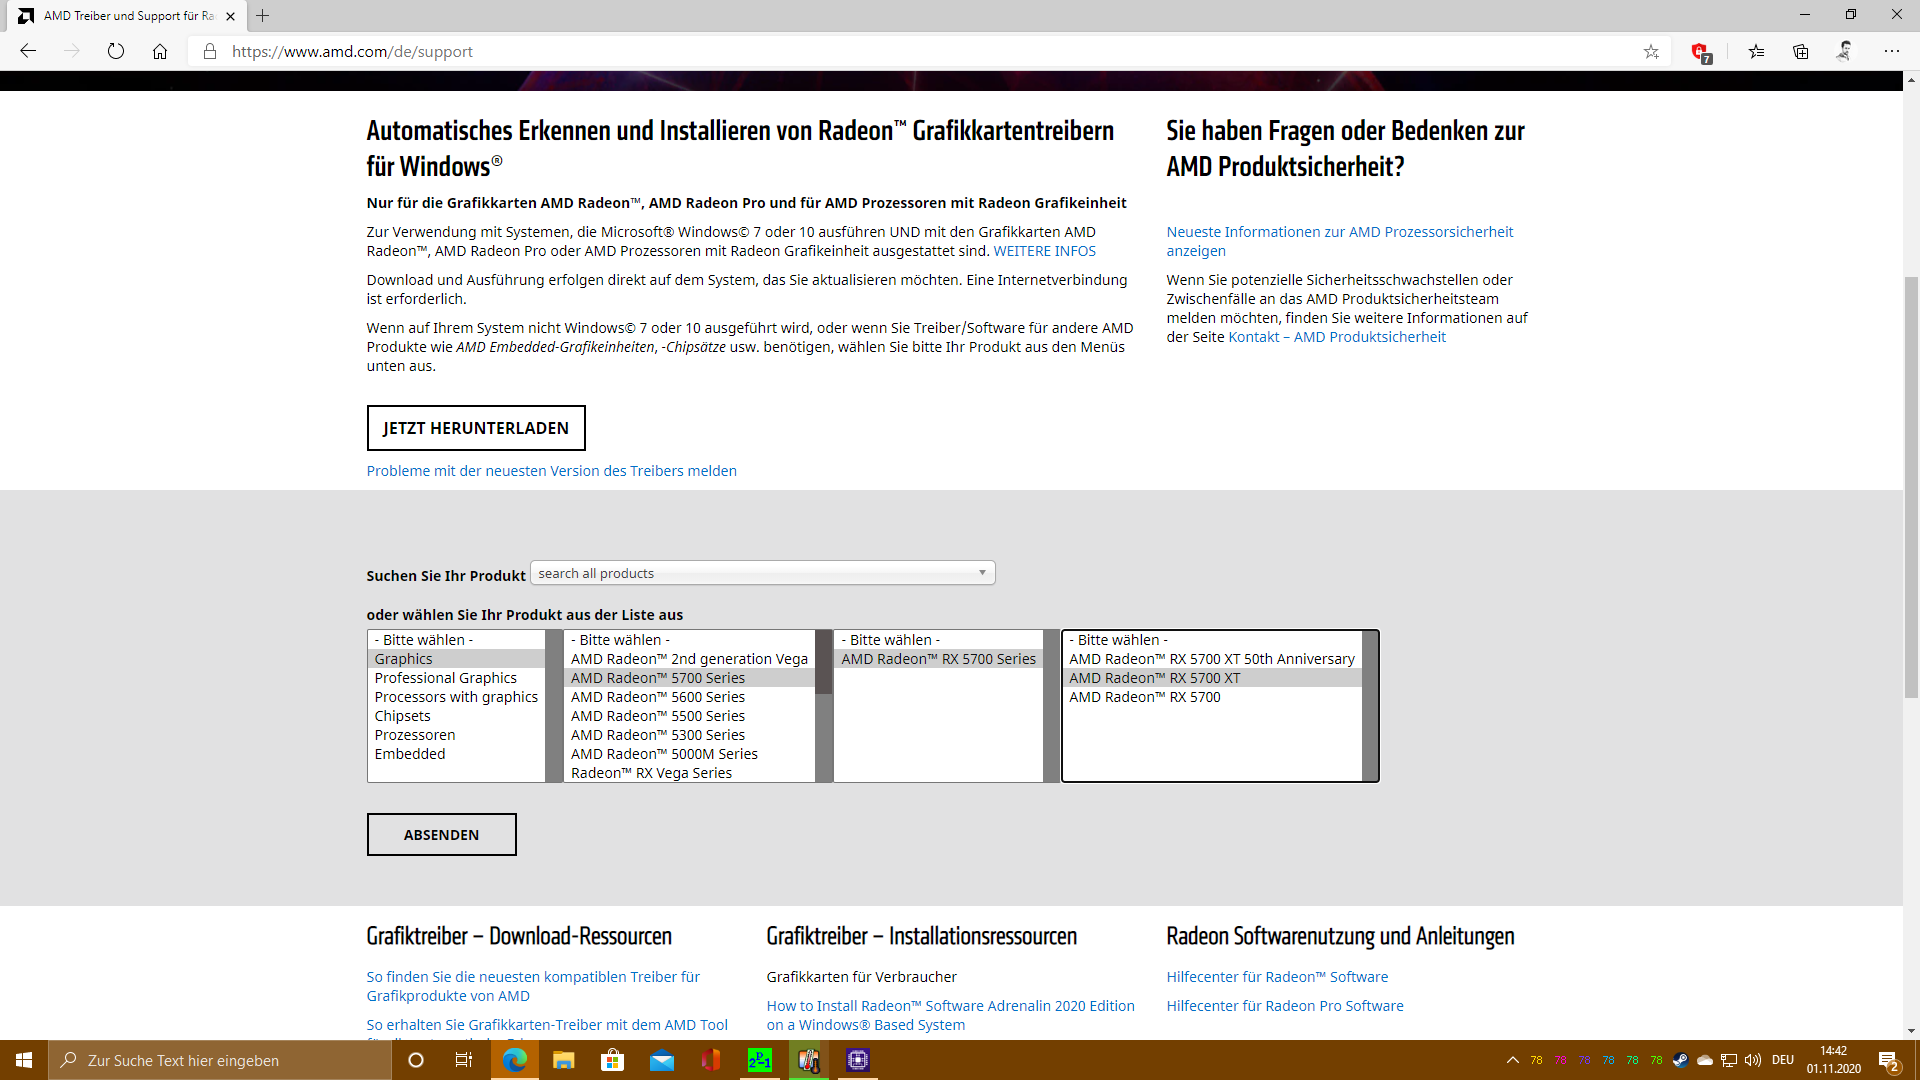Choose the AMD Radeon RX 5700 model
The image size is (1920, 1080).
click(1213, 697)
